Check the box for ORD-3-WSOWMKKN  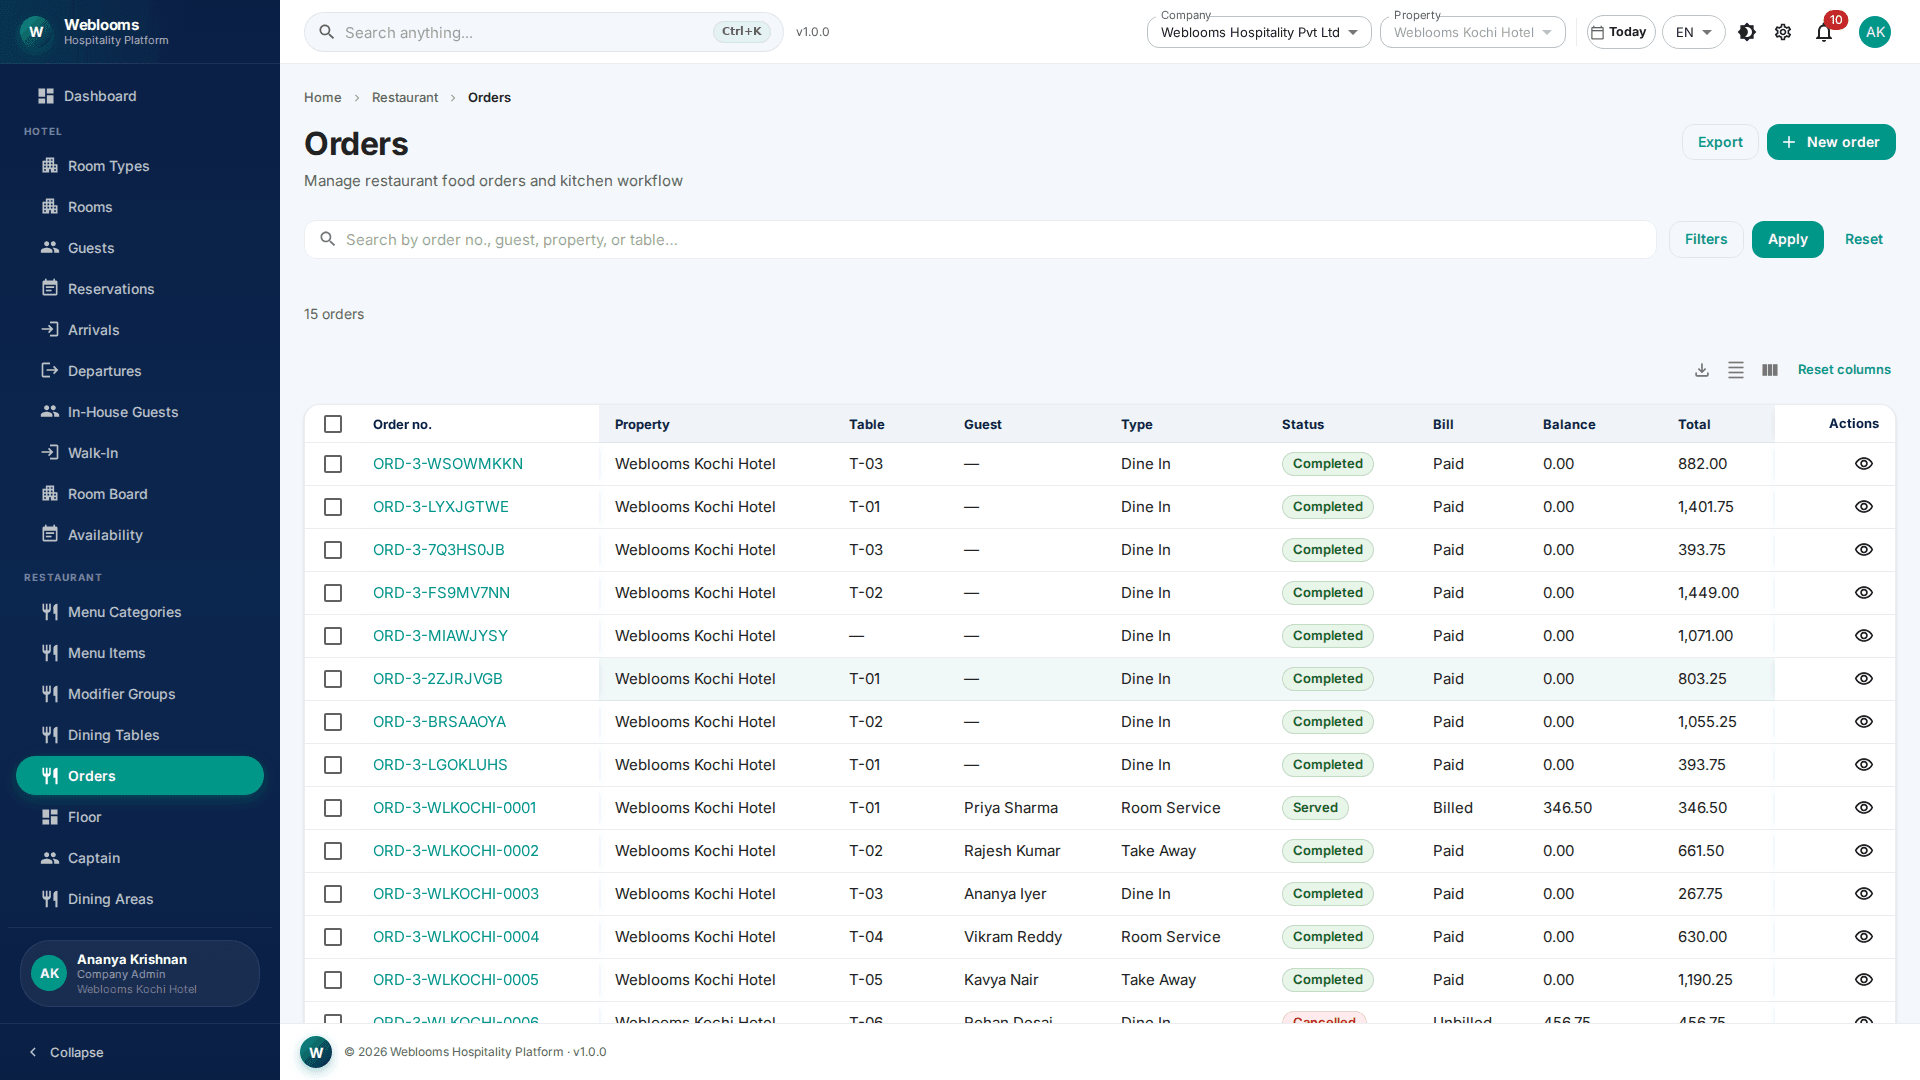tap(333, 464)
